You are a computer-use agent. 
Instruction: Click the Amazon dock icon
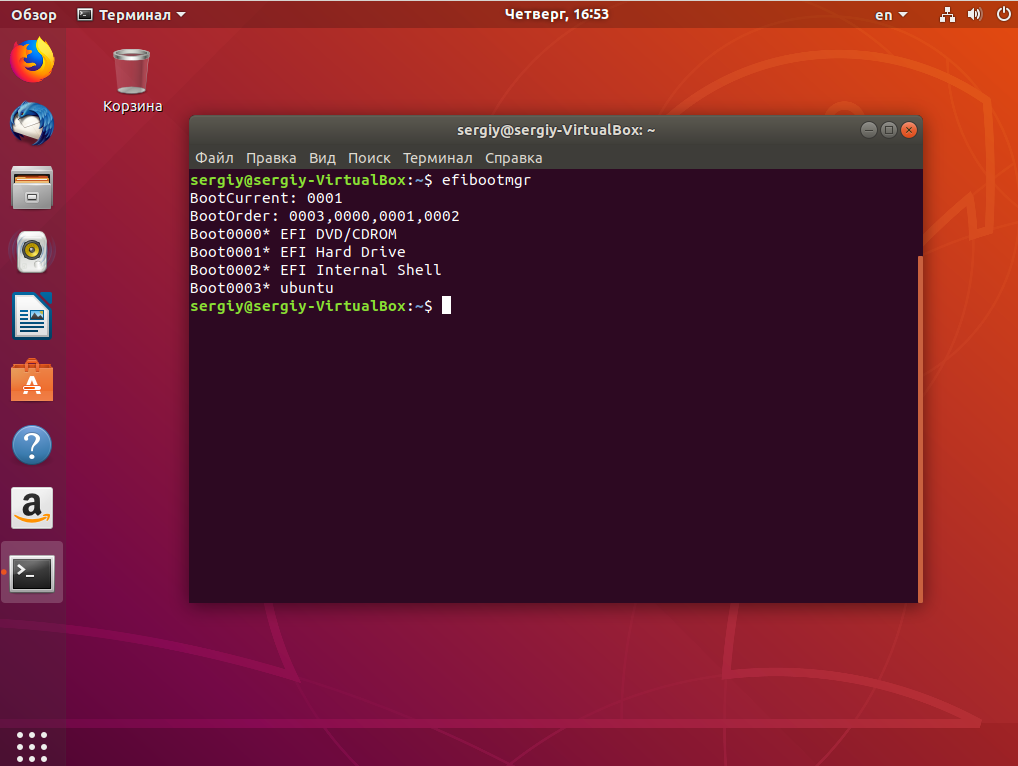tap(32, 508)
